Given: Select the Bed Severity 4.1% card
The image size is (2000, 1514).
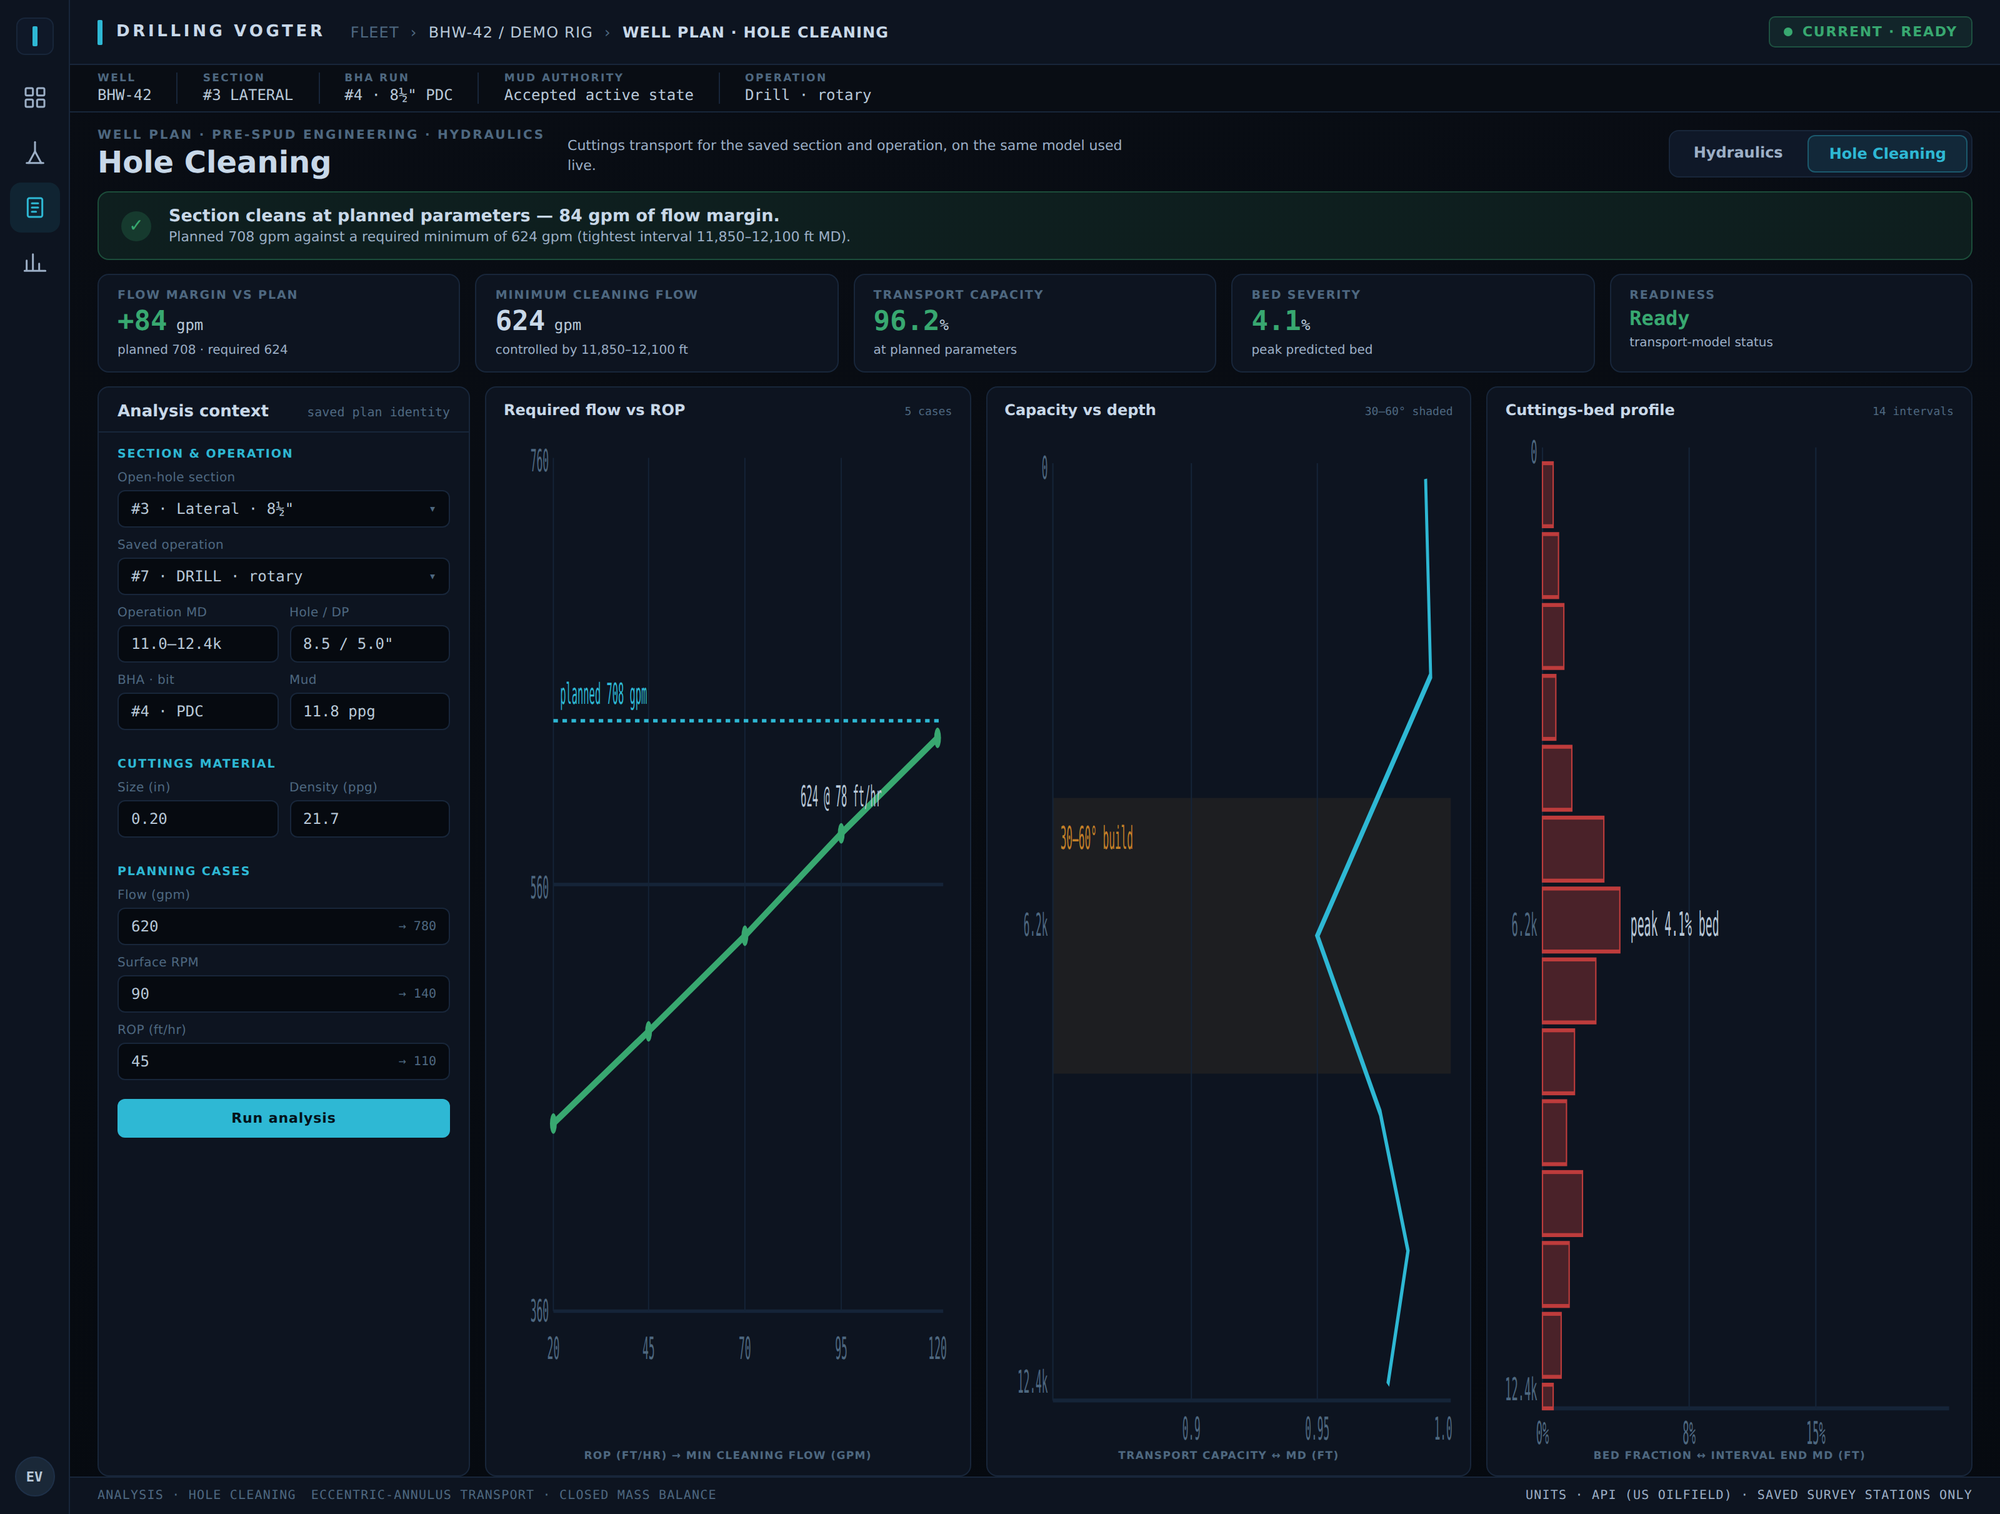Looking at the screenshot, I should point(1412,323).
